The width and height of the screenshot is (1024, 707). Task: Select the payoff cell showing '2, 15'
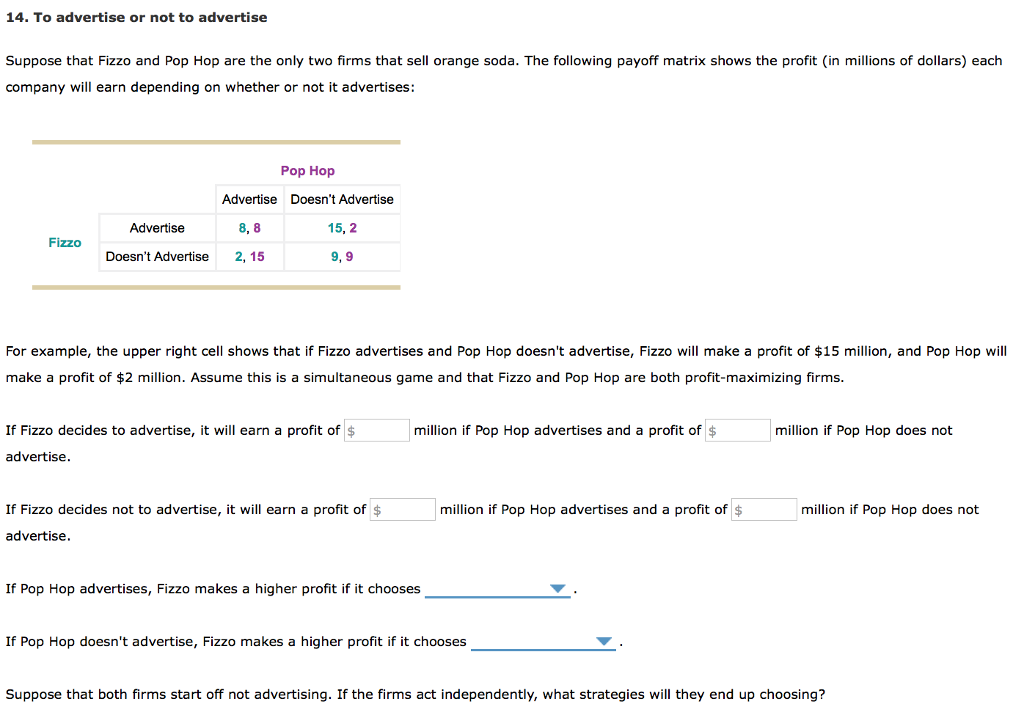249,256
